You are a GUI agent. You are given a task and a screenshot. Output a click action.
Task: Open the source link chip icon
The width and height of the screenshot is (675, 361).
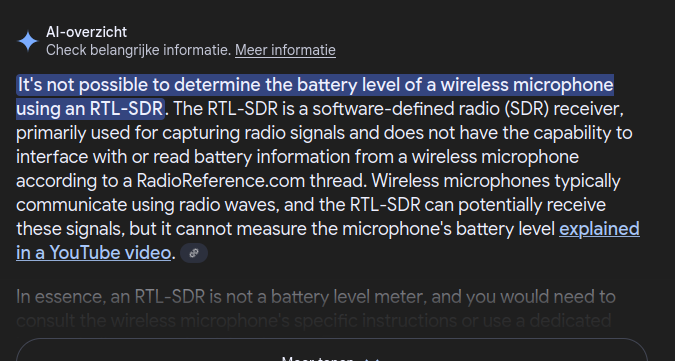click(x=194, y=253)
